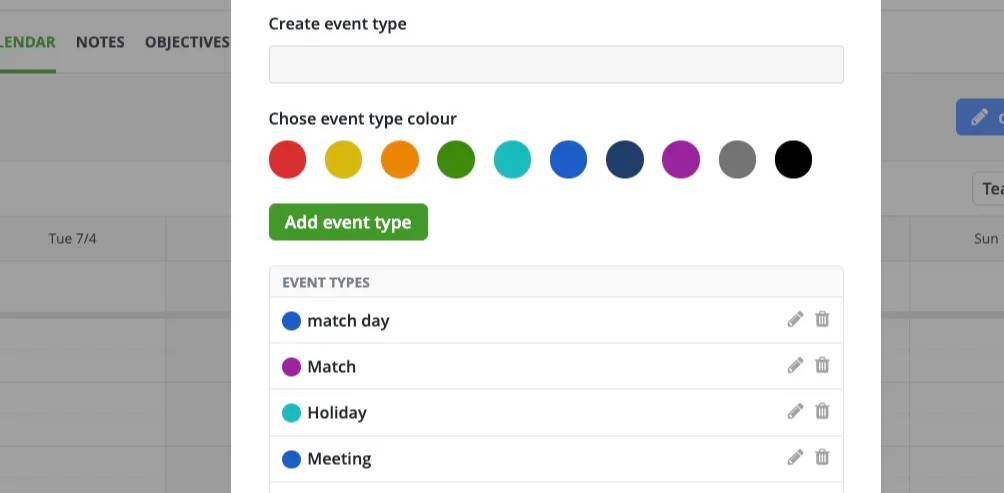1004x493 pixels.
Task: Delete the Match event type
Action: pos(822,365)
